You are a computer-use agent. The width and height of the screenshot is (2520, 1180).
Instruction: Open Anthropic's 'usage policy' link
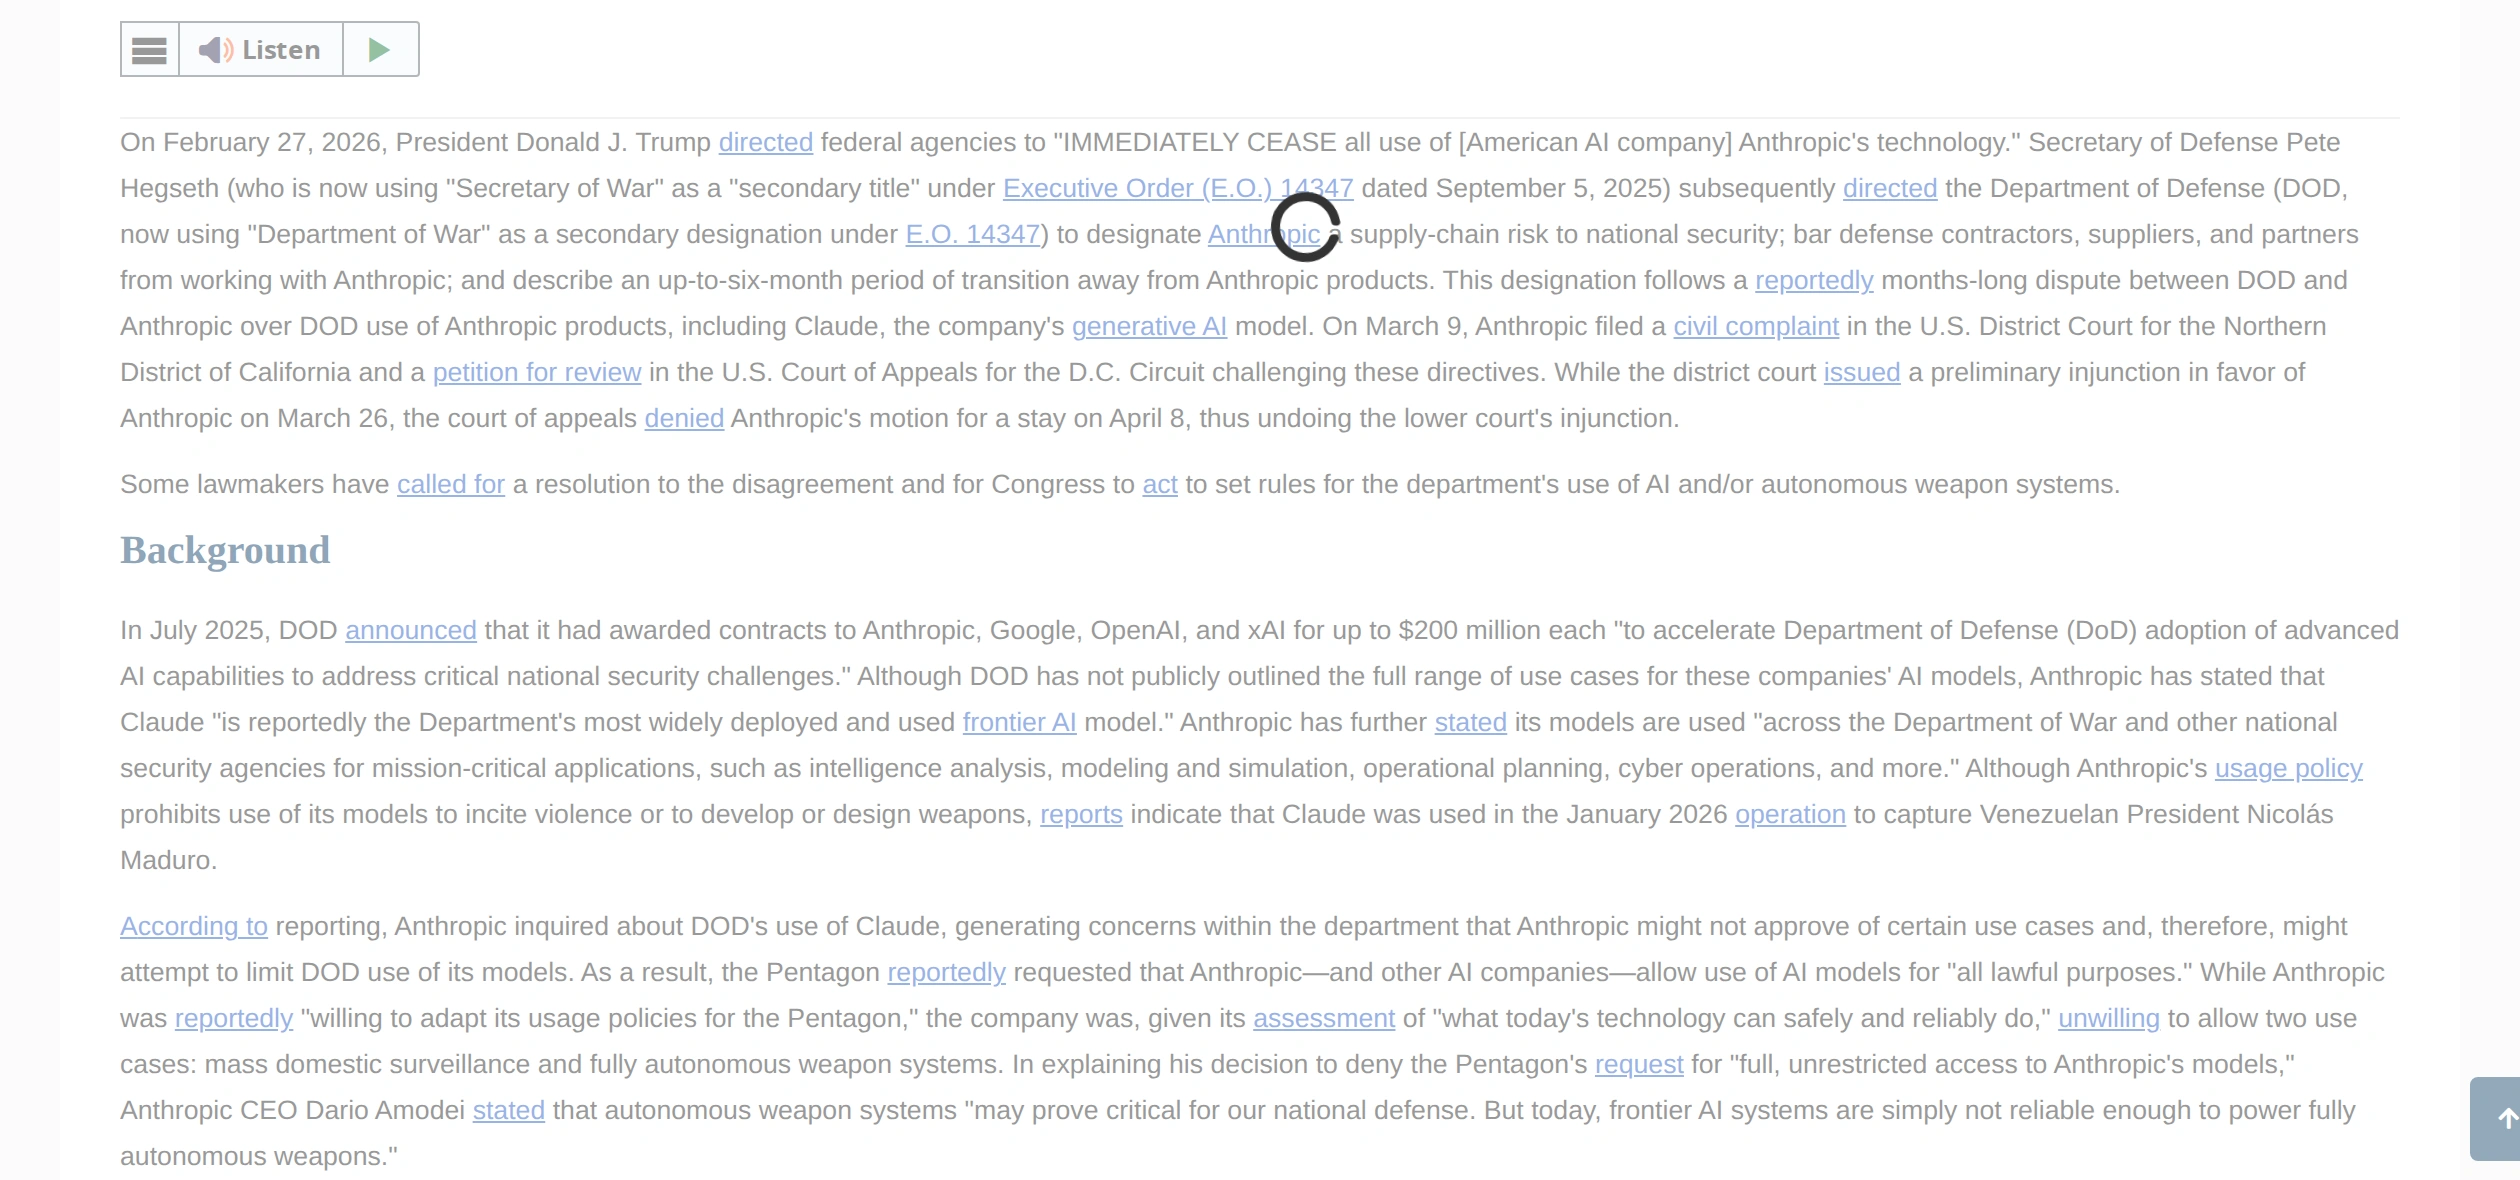pos(2289,768)
